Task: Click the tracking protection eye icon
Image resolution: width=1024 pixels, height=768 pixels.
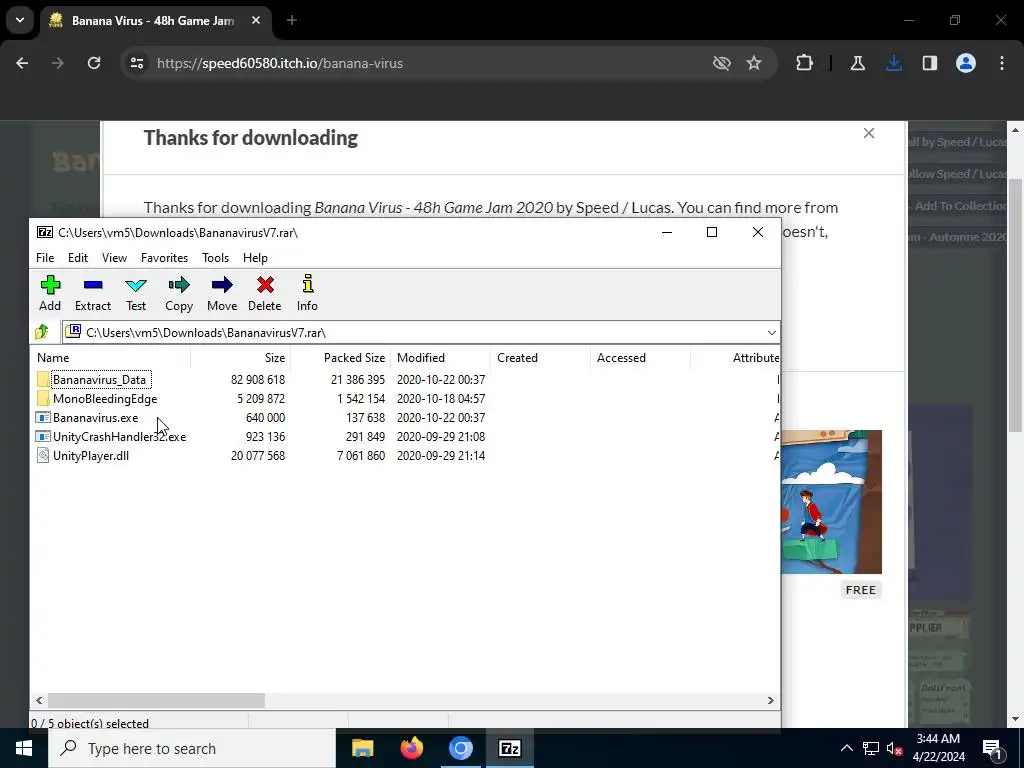Action: 722,63
